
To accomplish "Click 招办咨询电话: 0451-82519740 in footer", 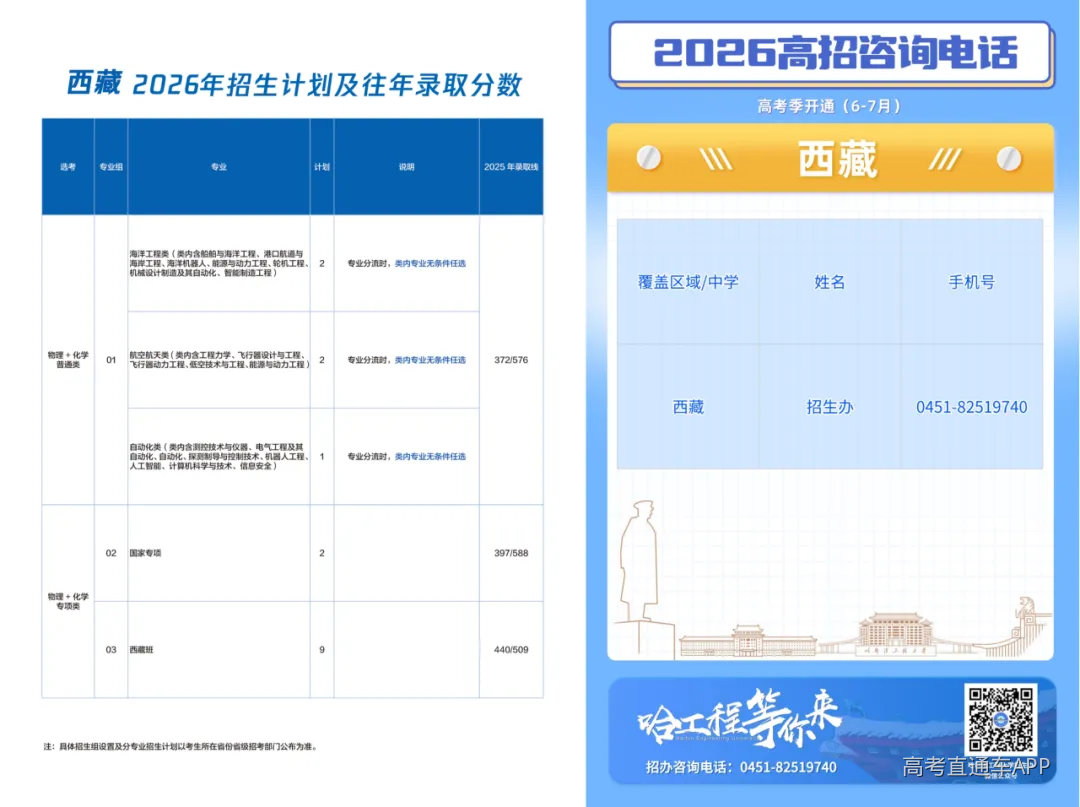I will 740,767.
